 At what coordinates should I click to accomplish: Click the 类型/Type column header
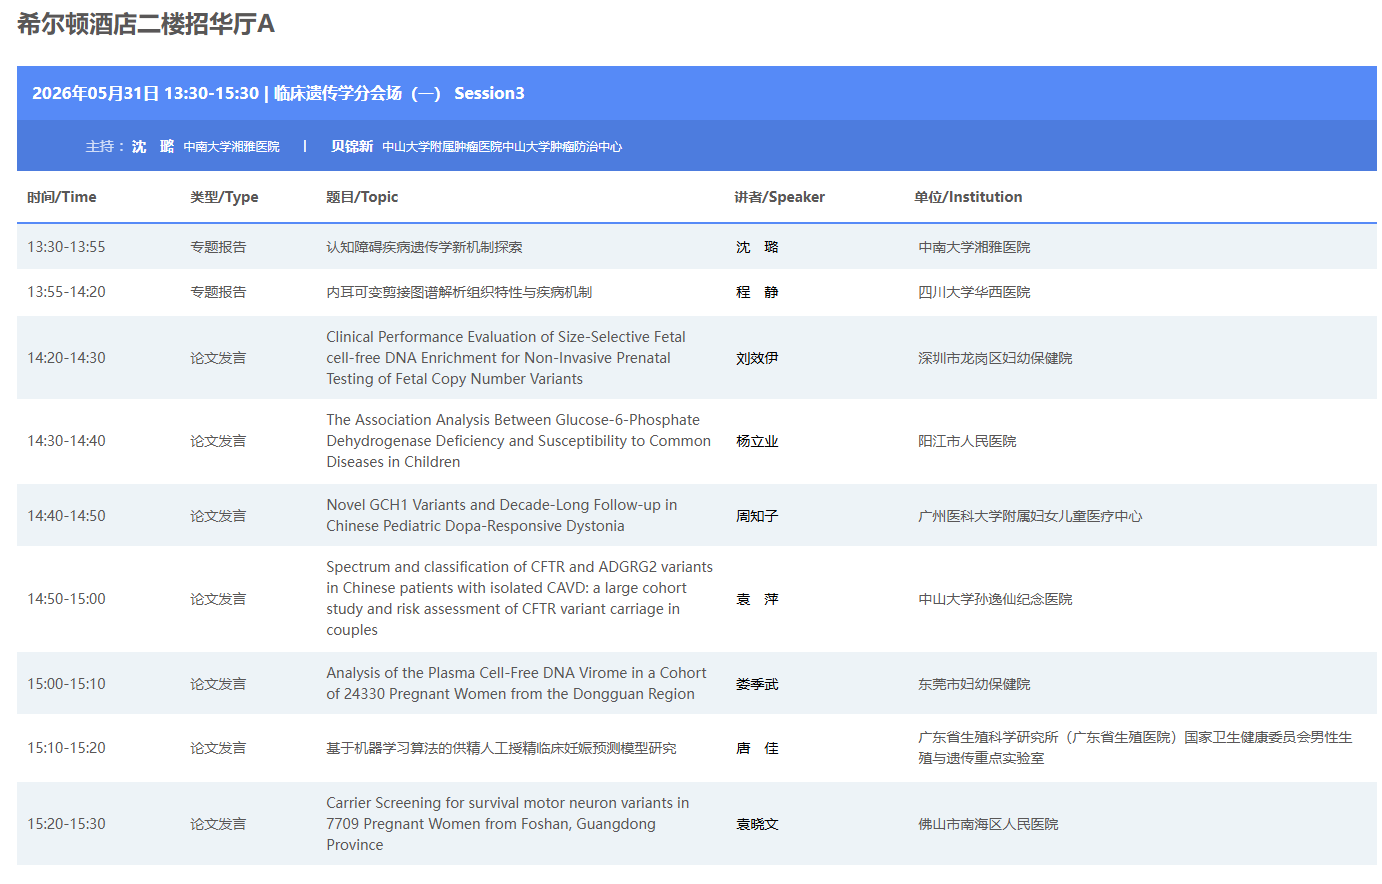tap(224, 197)
